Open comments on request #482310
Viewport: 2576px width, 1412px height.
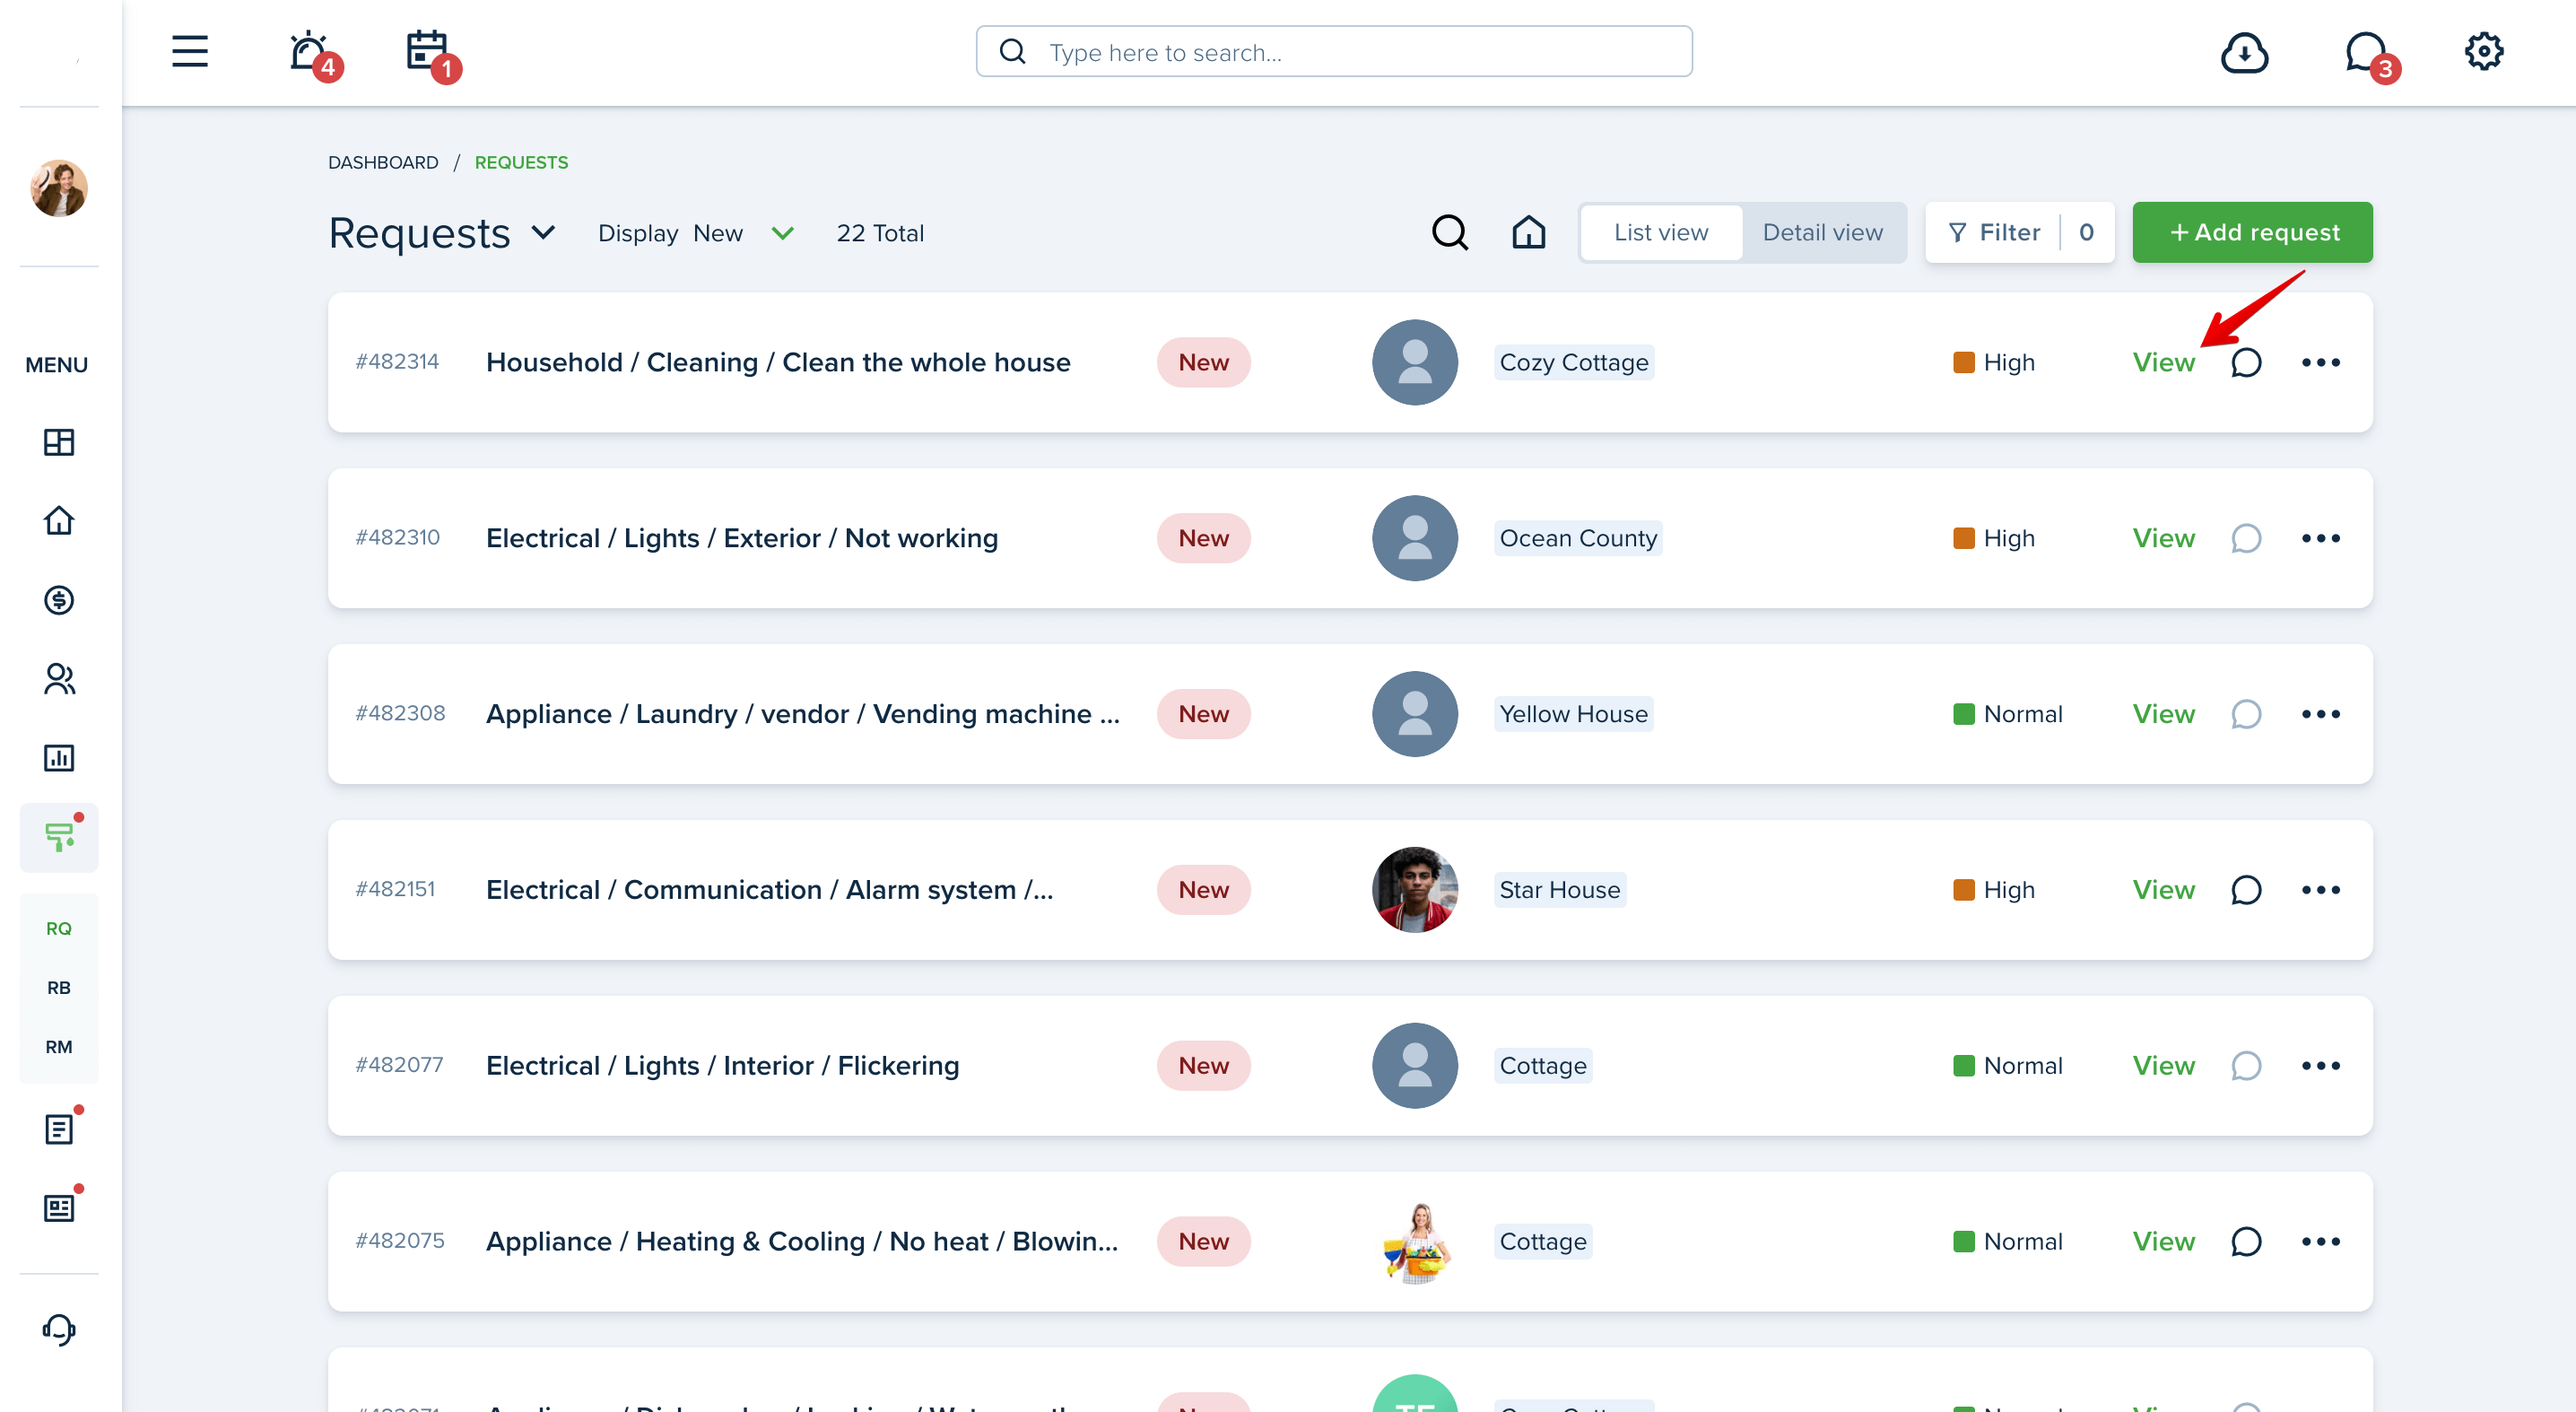coord(2245,538)
